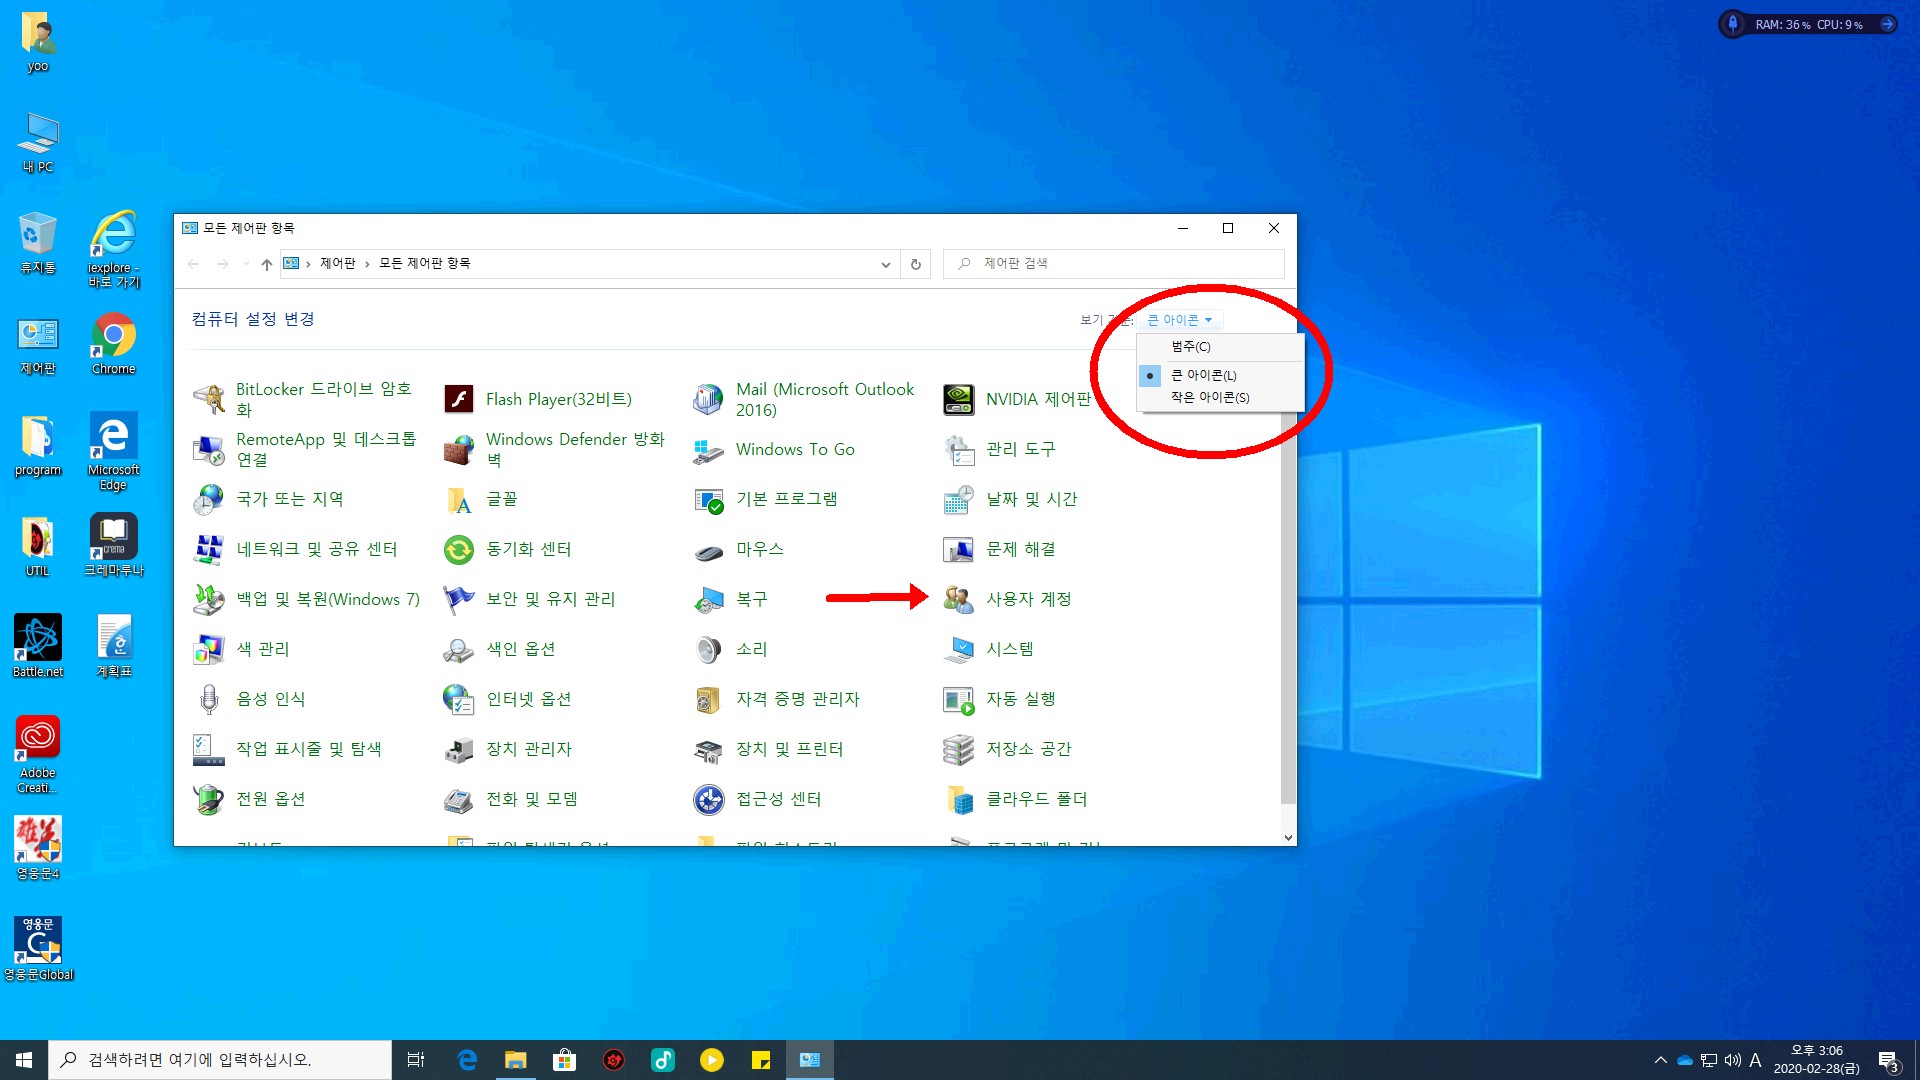Refresh the control panel list
Screen dimensions: 1920x1080
click(915, 264)
